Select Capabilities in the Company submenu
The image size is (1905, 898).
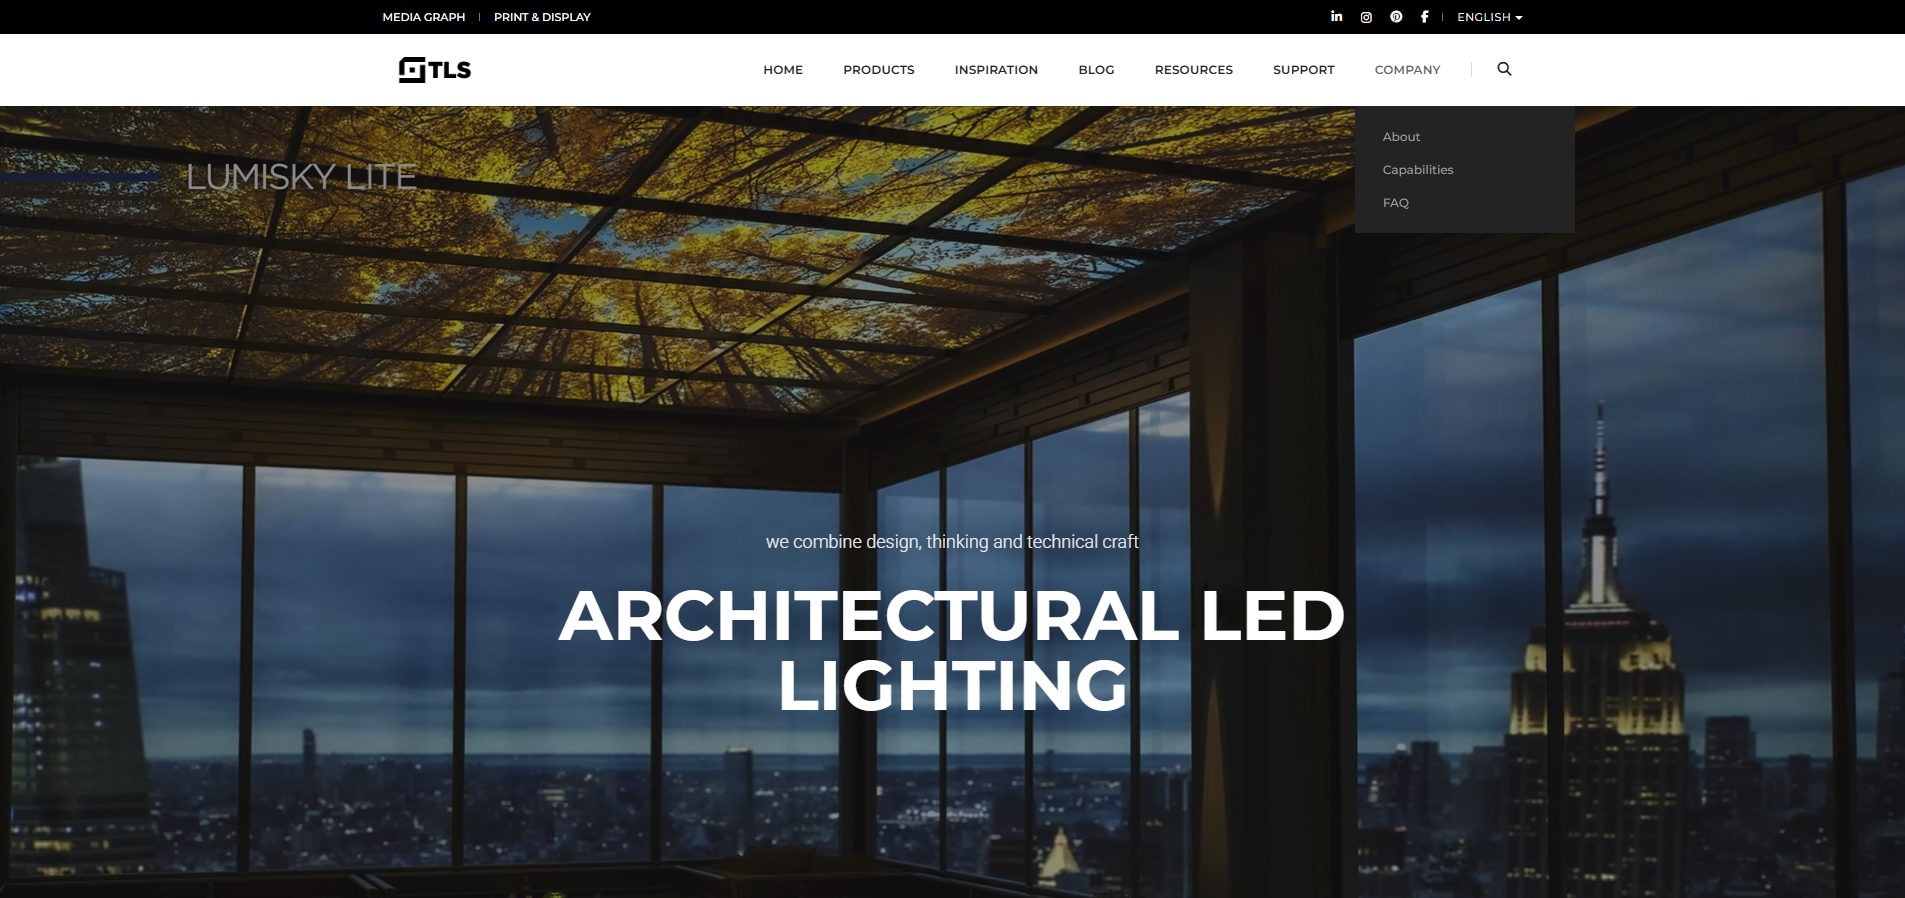pos(1417,170)
